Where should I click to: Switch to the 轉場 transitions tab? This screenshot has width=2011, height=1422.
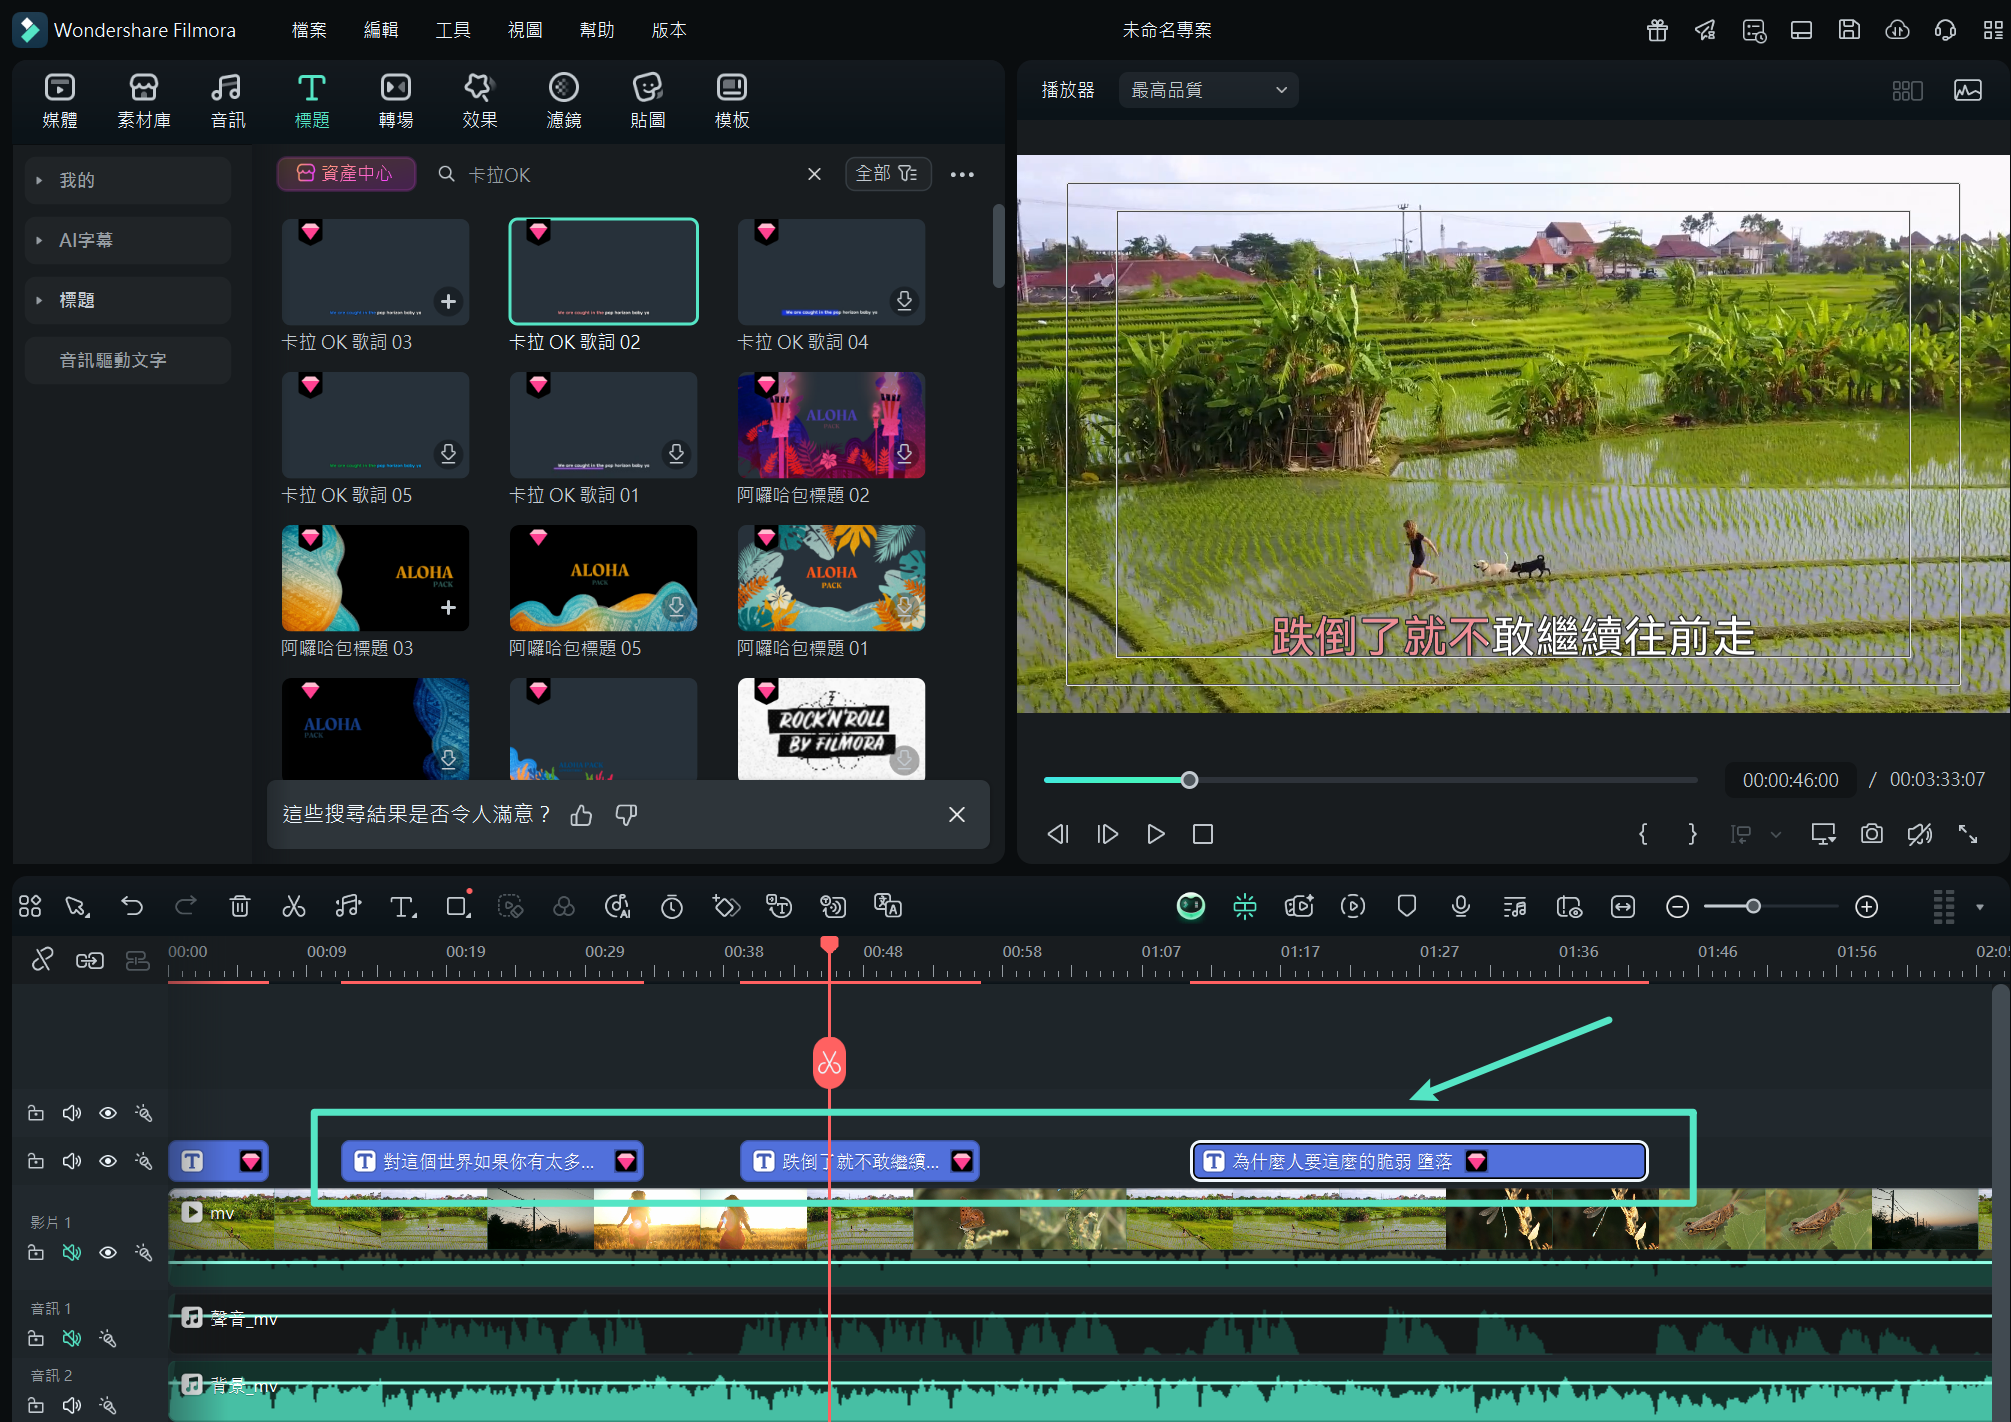(x=396, y=101)
